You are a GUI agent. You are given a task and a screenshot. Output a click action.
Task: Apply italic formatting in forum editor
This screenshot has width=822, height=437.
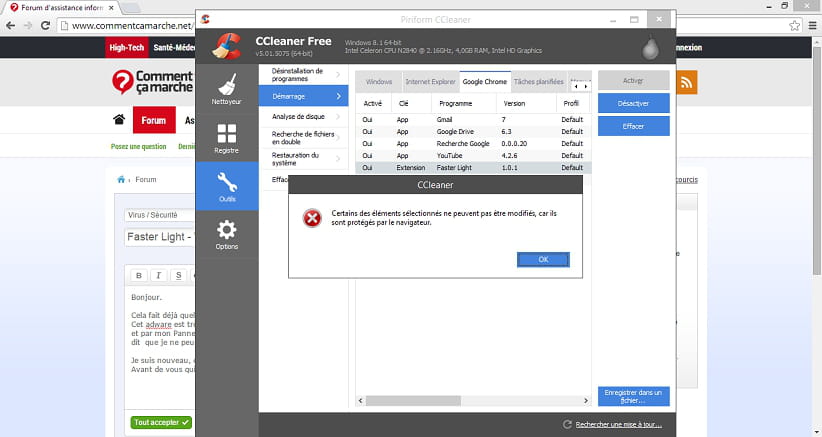(x=158, y=275)
